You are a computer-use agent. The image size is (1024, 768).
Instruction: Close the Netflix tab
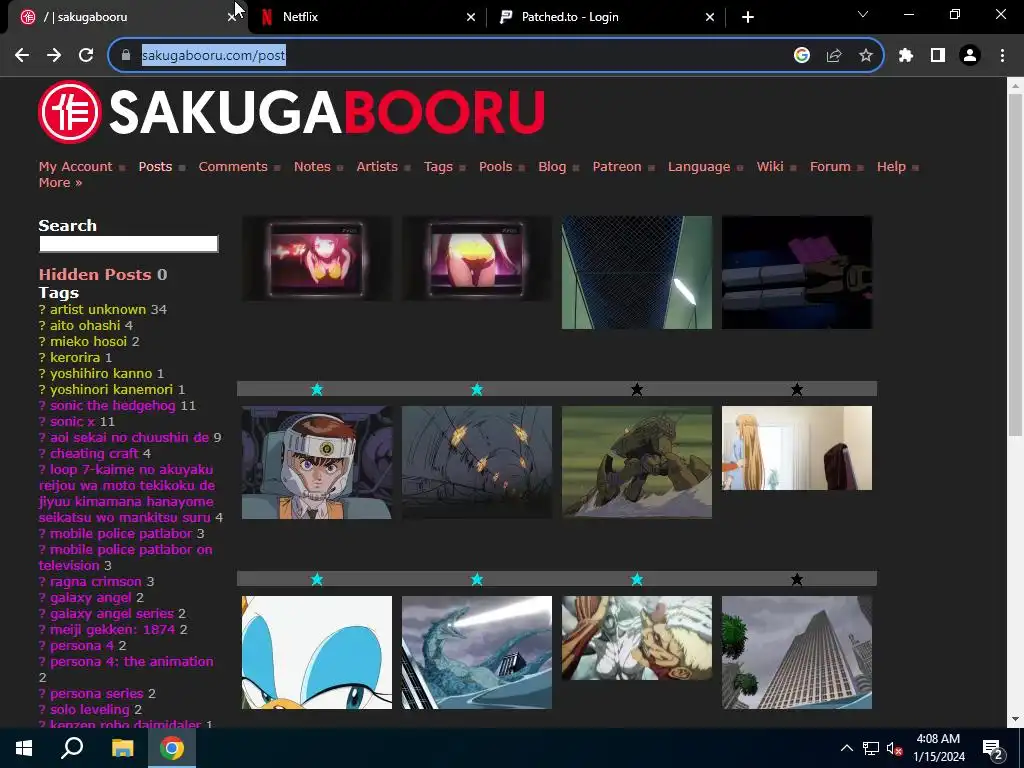coord(471,17)
